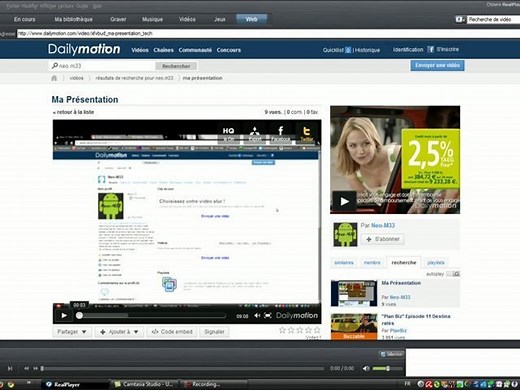
Task: Select the Web tab
Action: point(251,19)
